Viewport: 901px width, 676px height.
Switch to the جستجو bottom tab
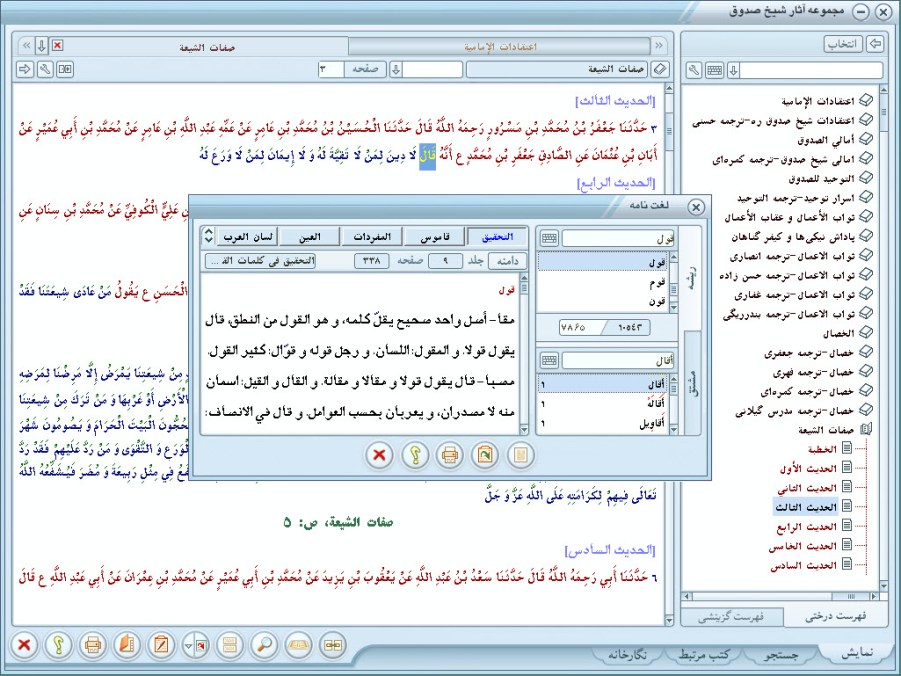point(781,654)
